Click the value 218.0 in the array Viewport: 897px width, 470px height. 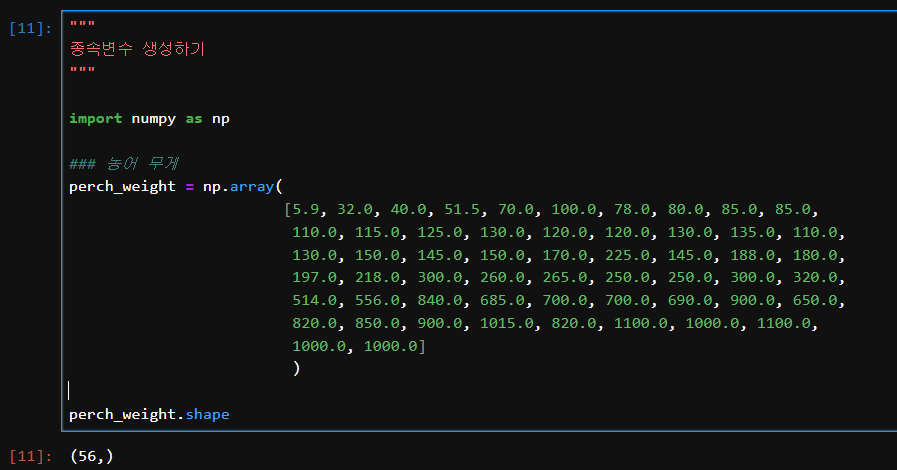pos(377,277)
